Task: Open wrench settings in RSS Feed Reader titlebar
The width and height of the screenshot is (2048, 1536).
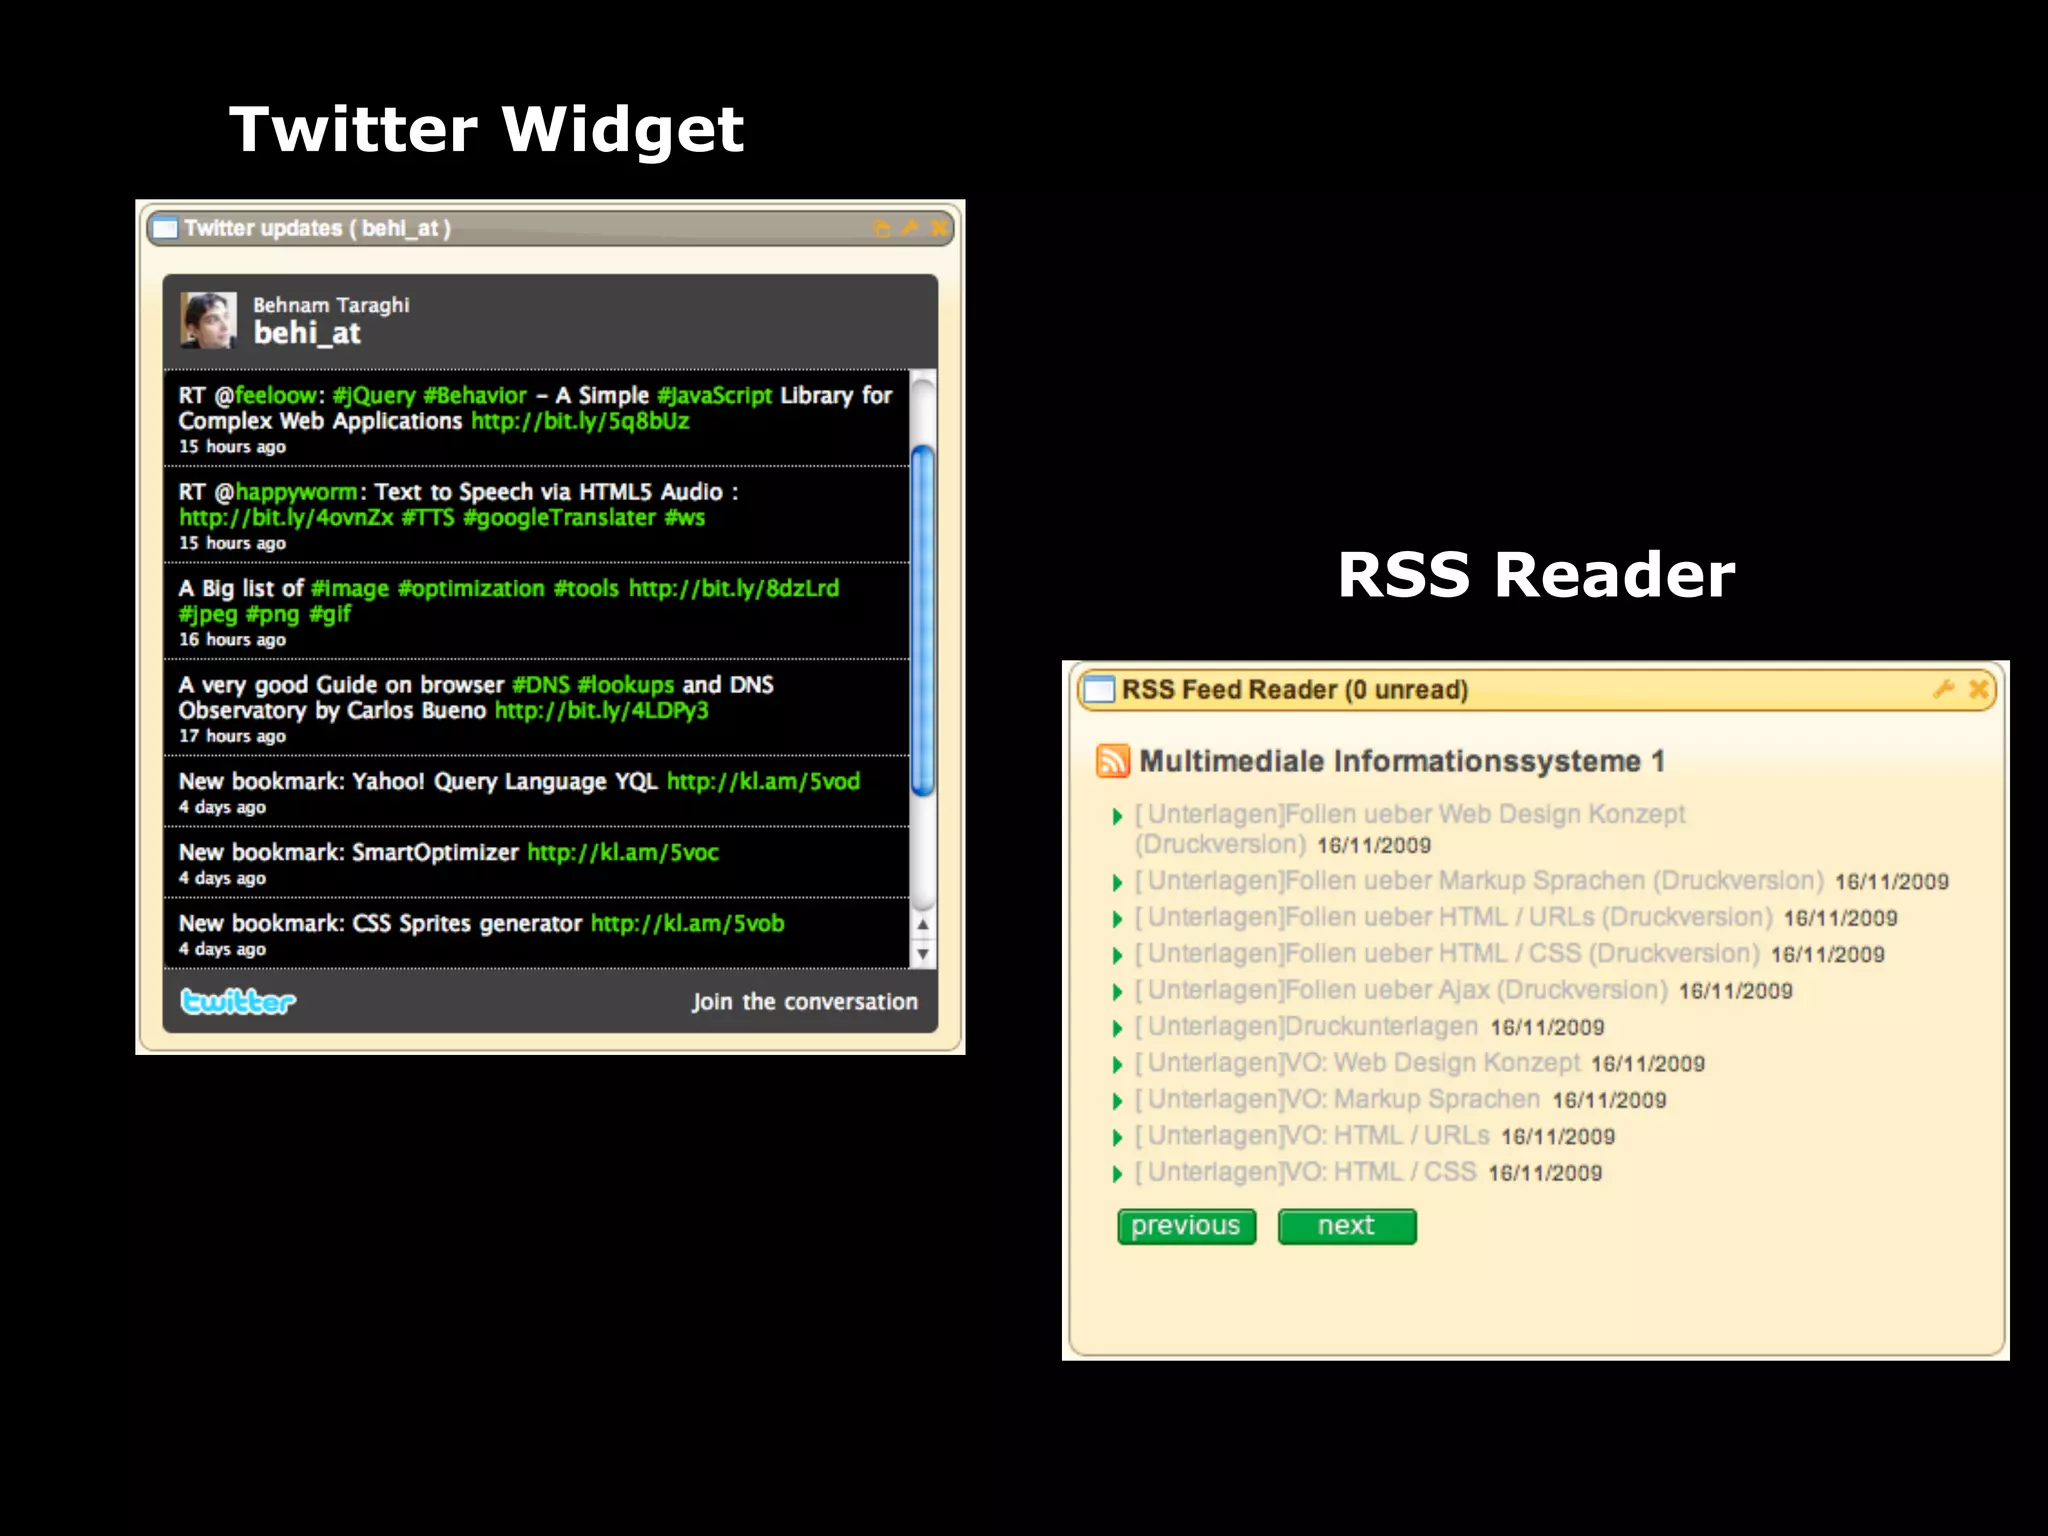Action: click(x=1943, y=689)
